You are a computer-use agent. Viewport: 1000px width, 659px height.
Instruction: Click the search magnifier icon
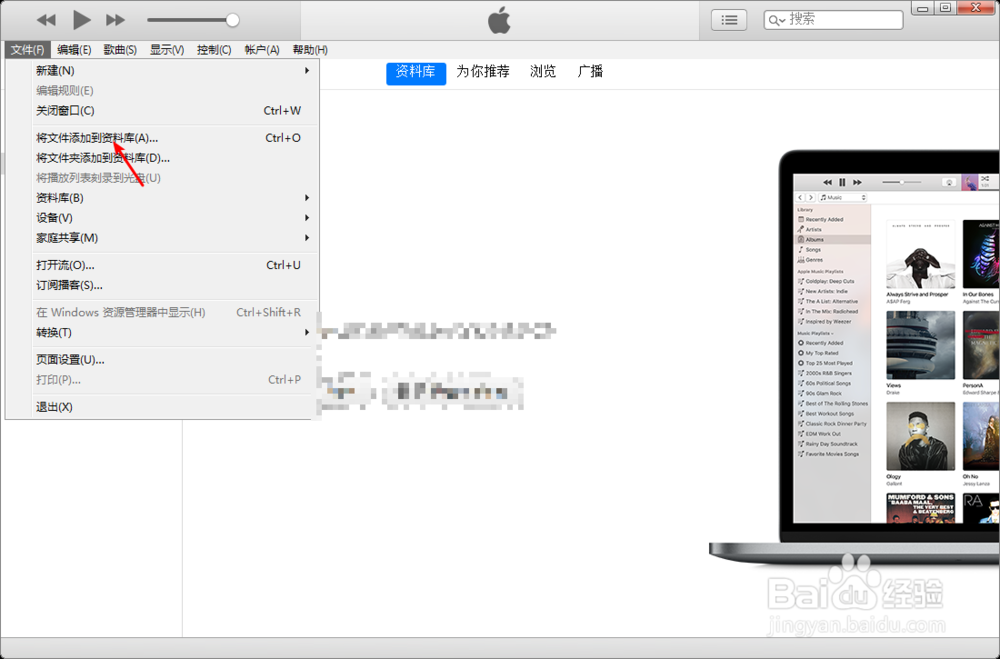776,20
